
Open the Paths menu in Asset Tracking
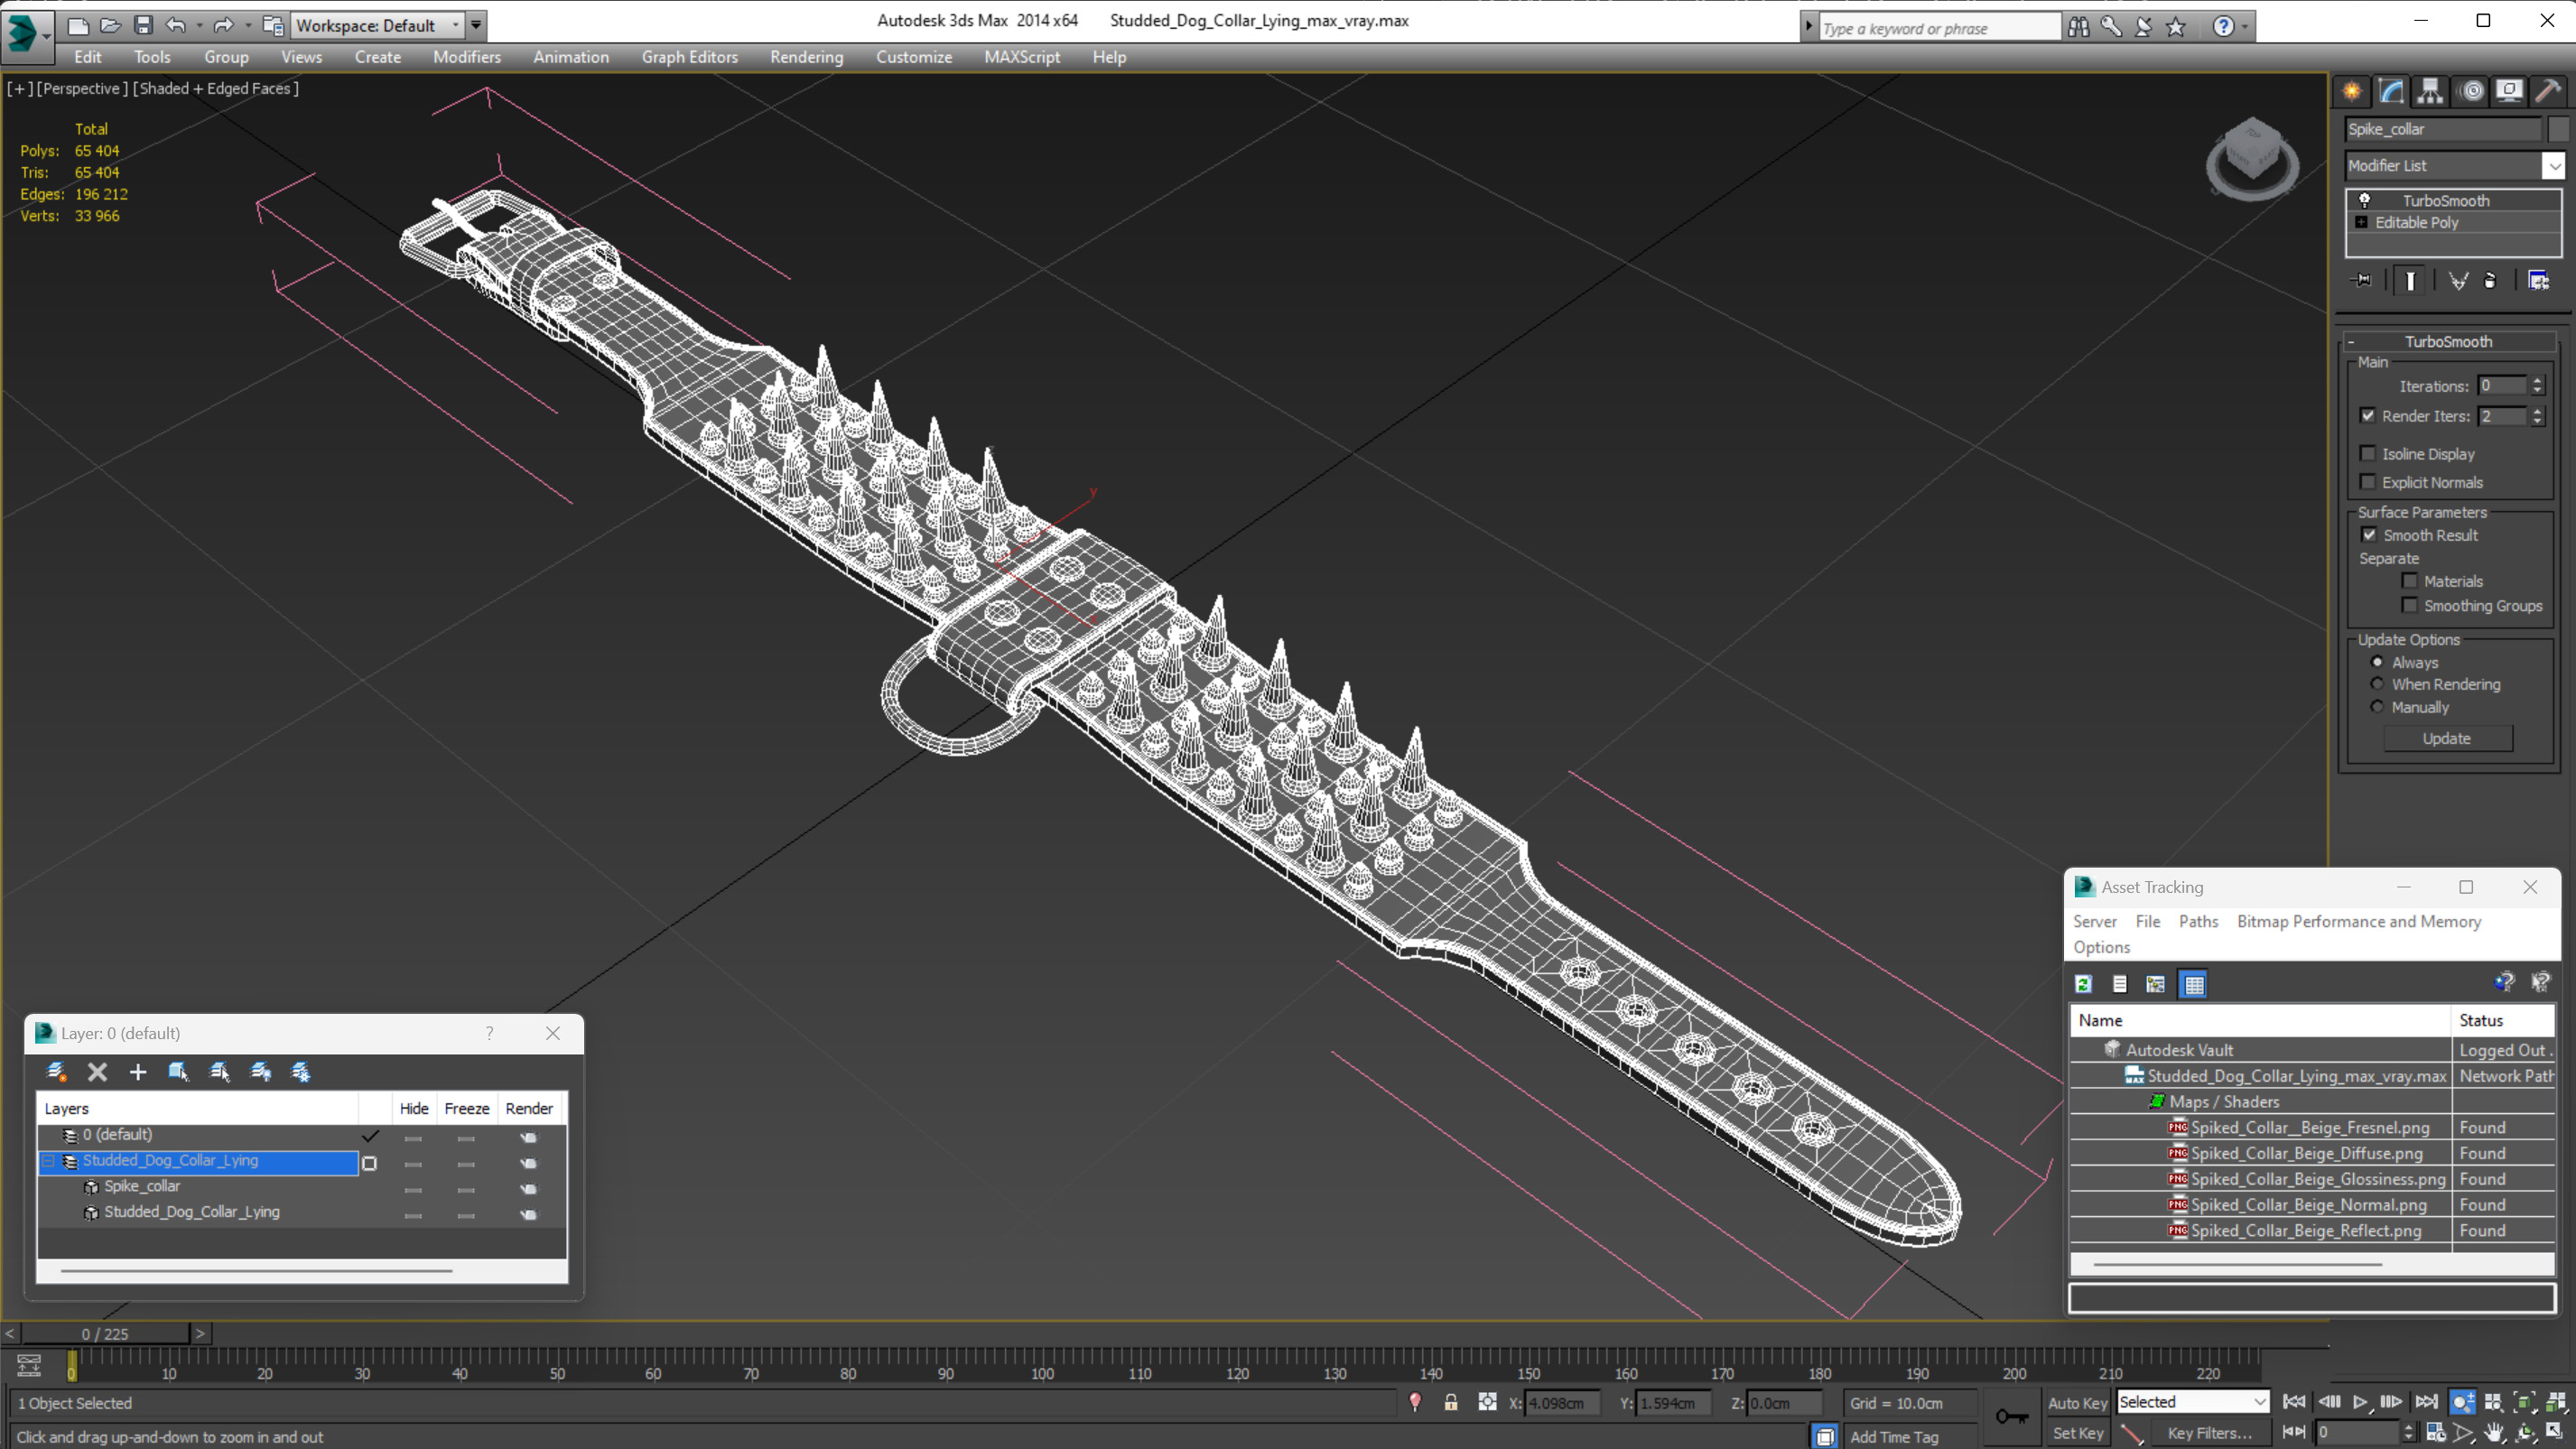coord(2198,921)
